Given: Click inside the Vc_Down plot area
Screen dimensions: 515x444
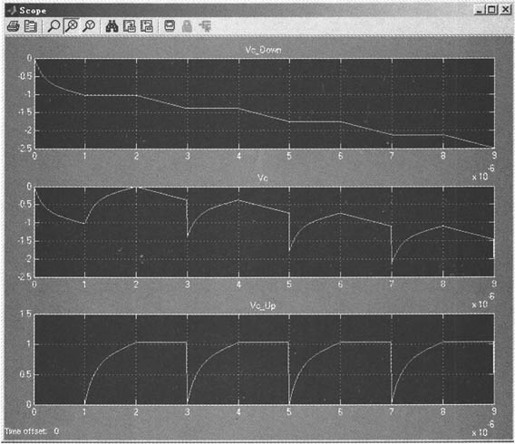Looking at the screenshot, I should pos(264,103).
